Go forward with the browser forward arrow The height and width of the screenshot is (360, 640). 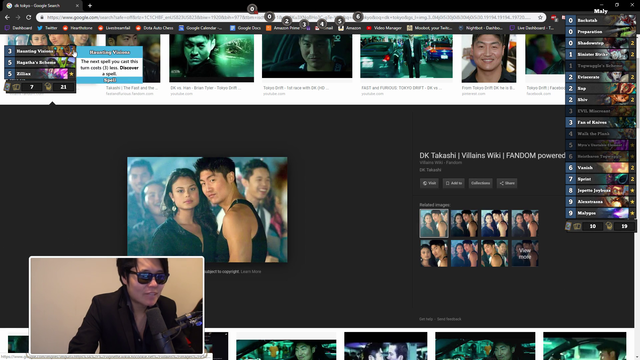coord(18,18)
